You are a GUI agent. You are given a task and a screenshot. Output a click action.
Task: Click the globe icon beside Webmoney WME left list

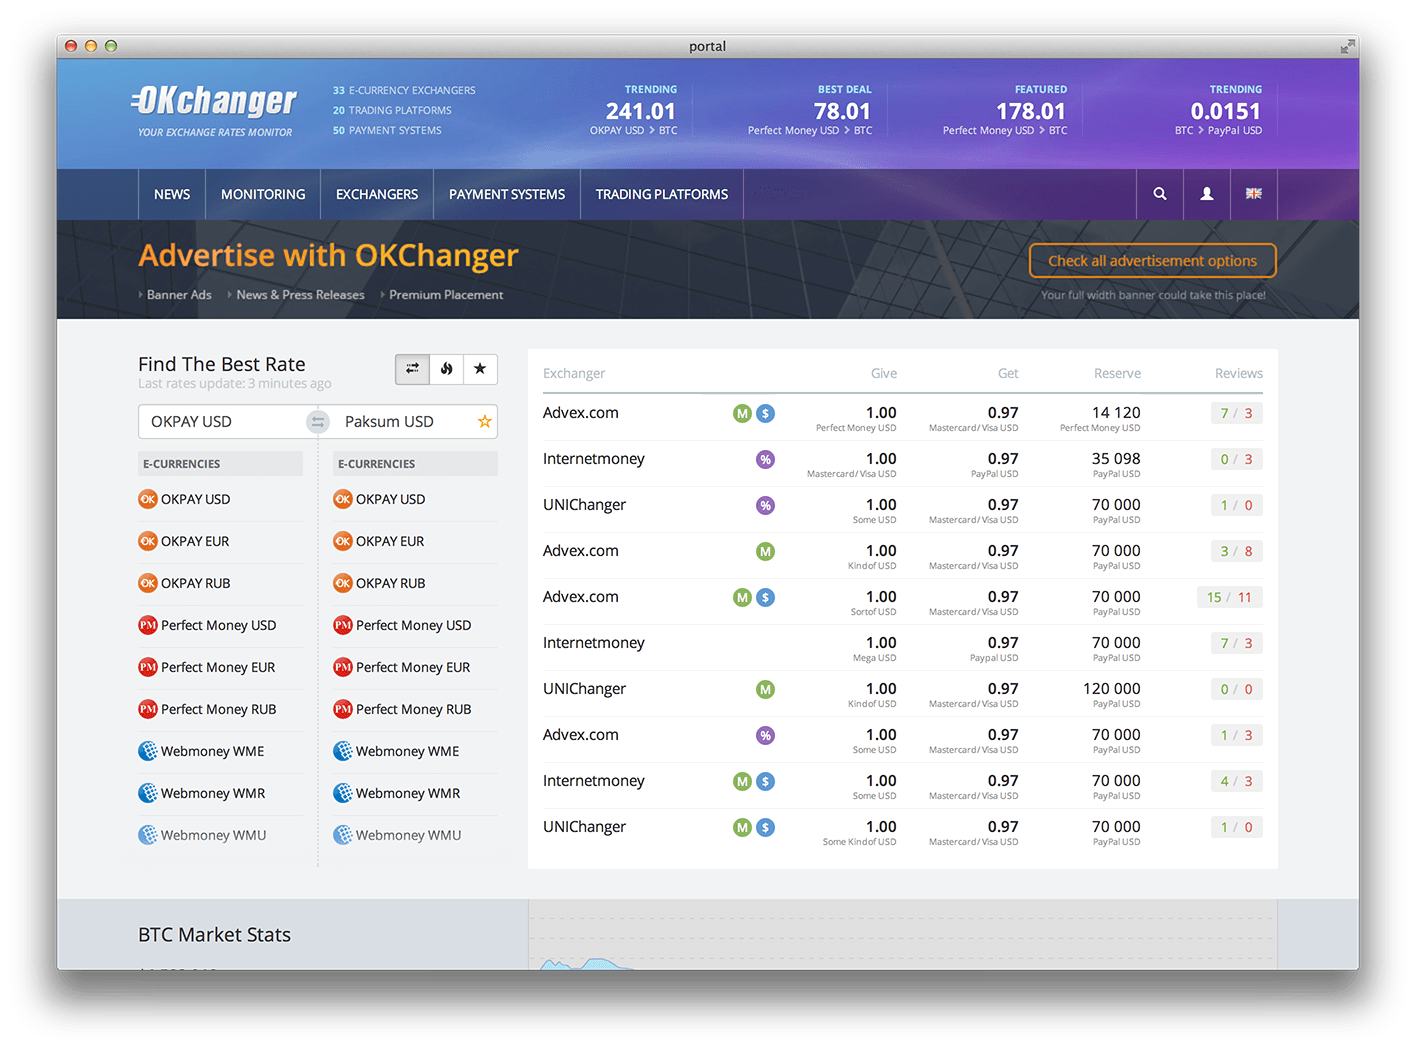click(x=148, y=751)
